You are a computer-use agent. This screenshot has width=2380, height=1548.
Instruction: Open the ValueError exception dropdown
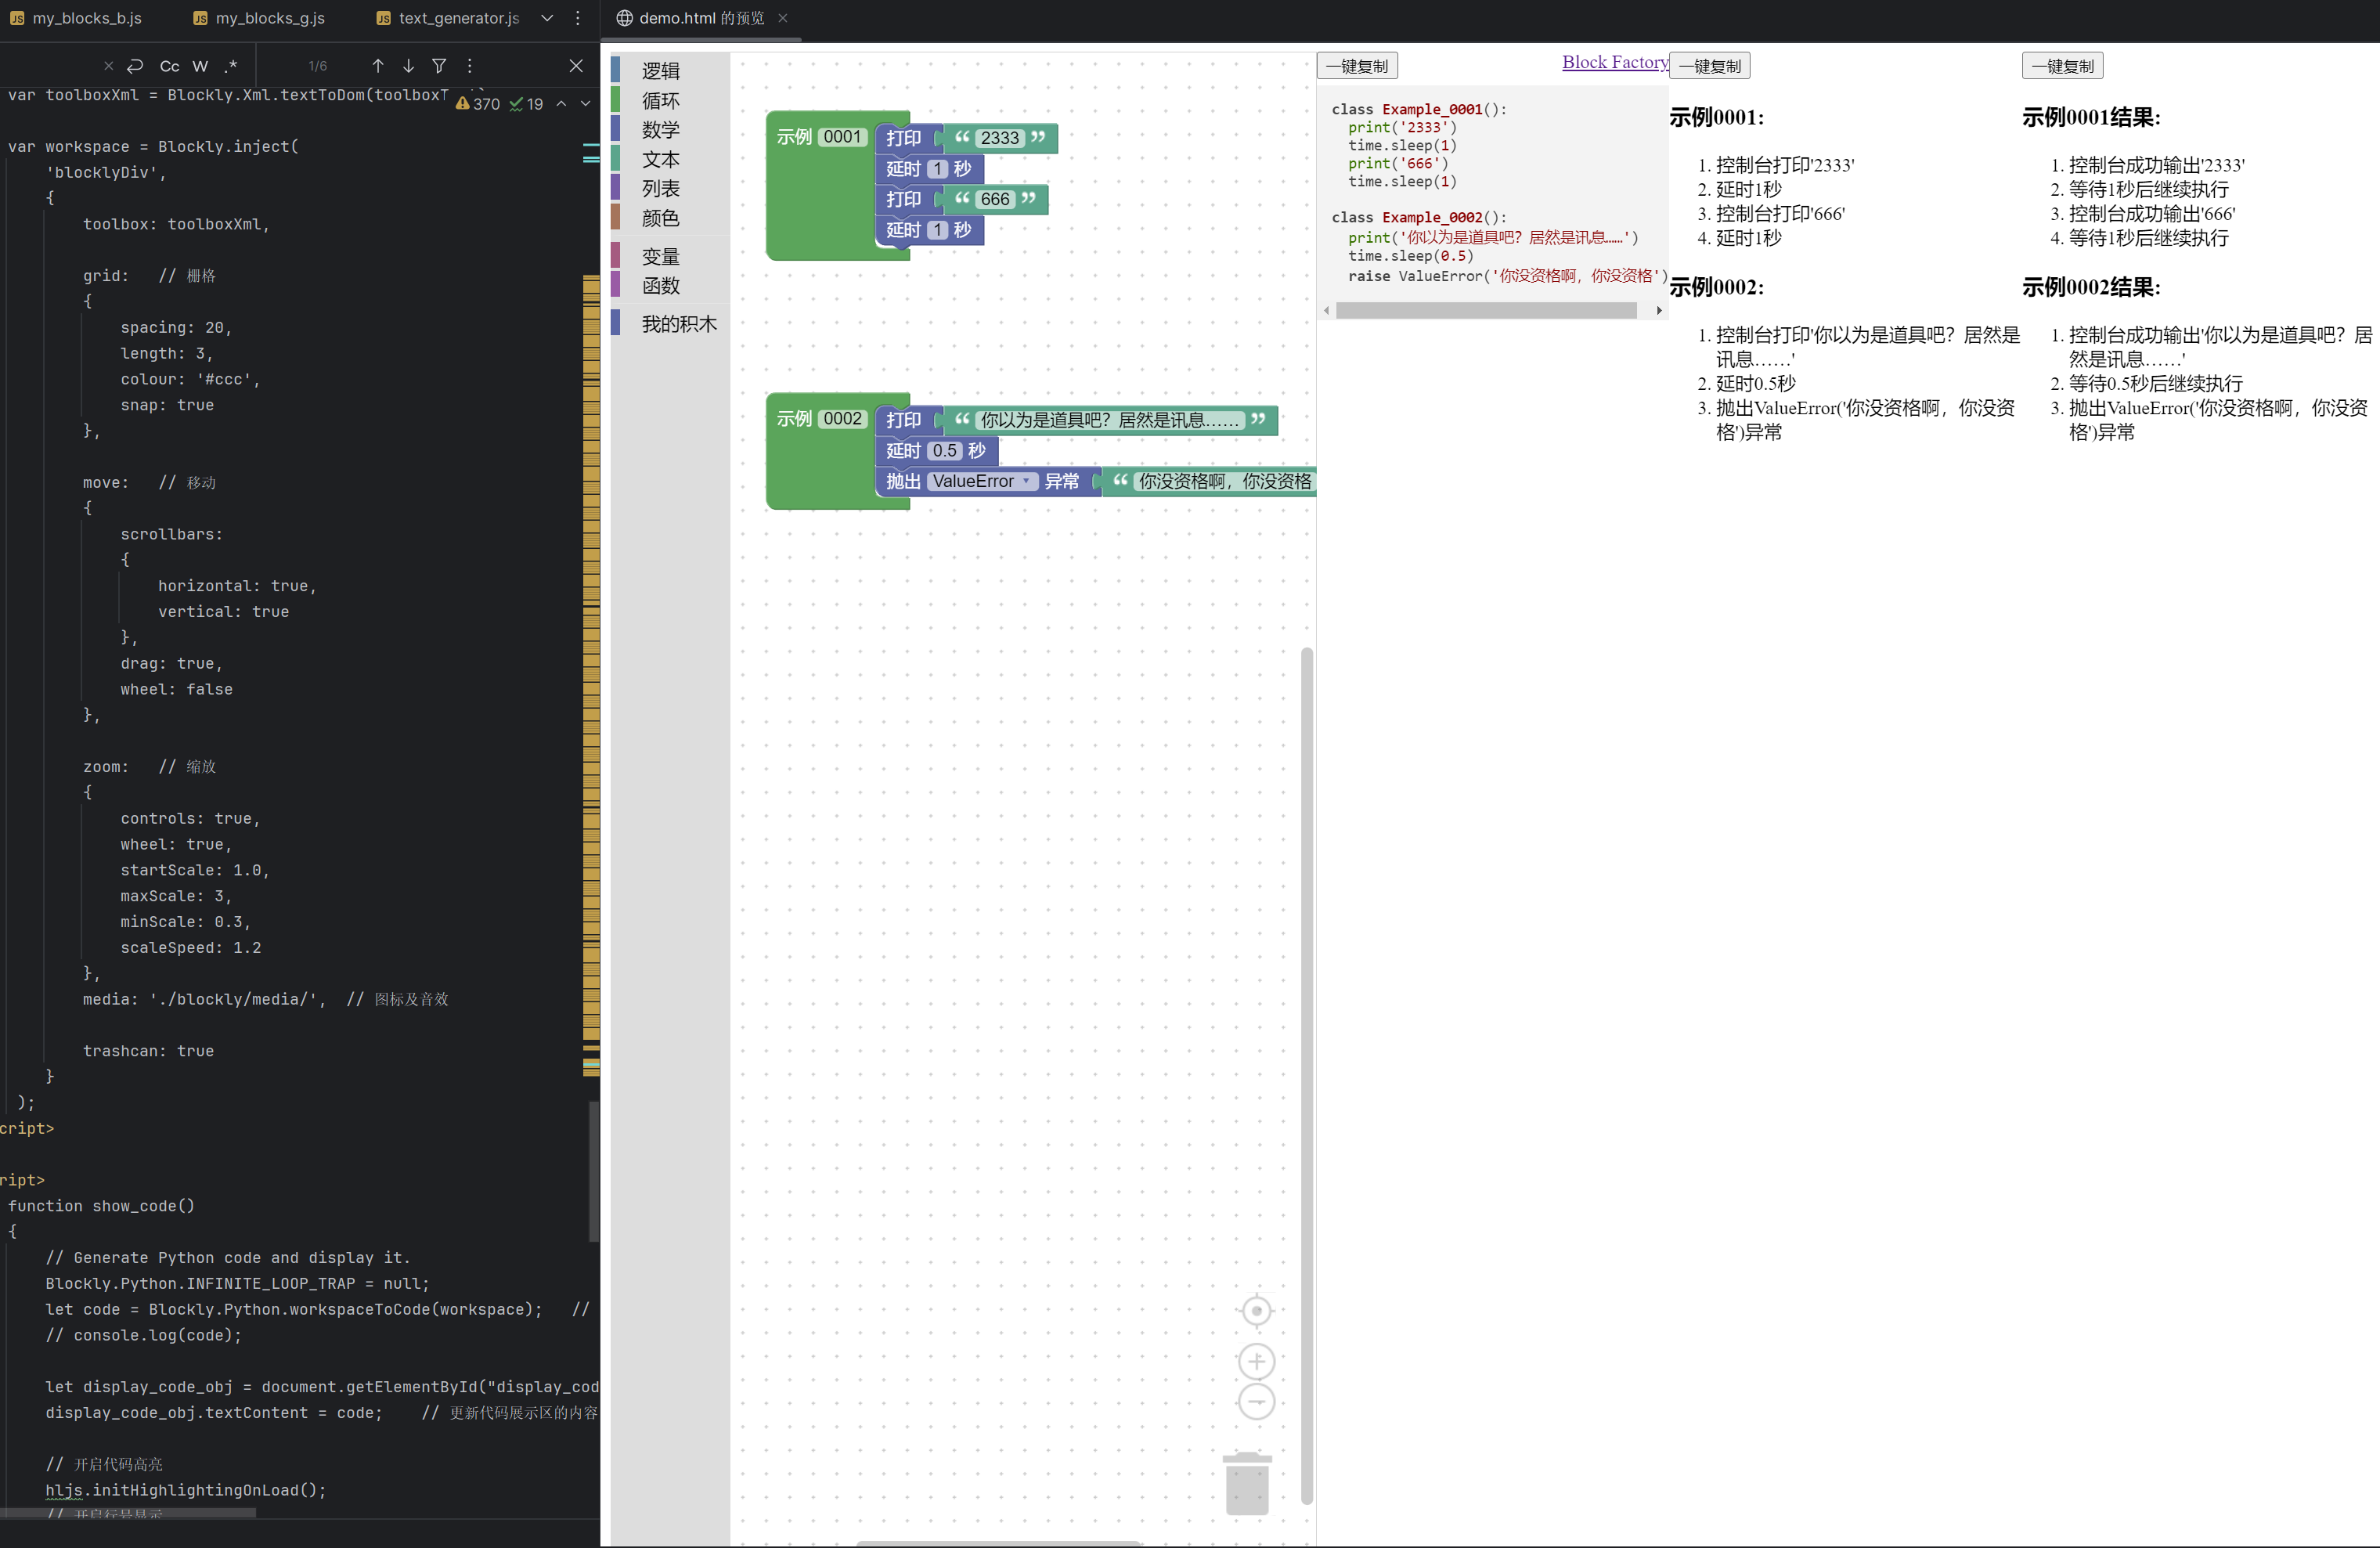(981, 481)
